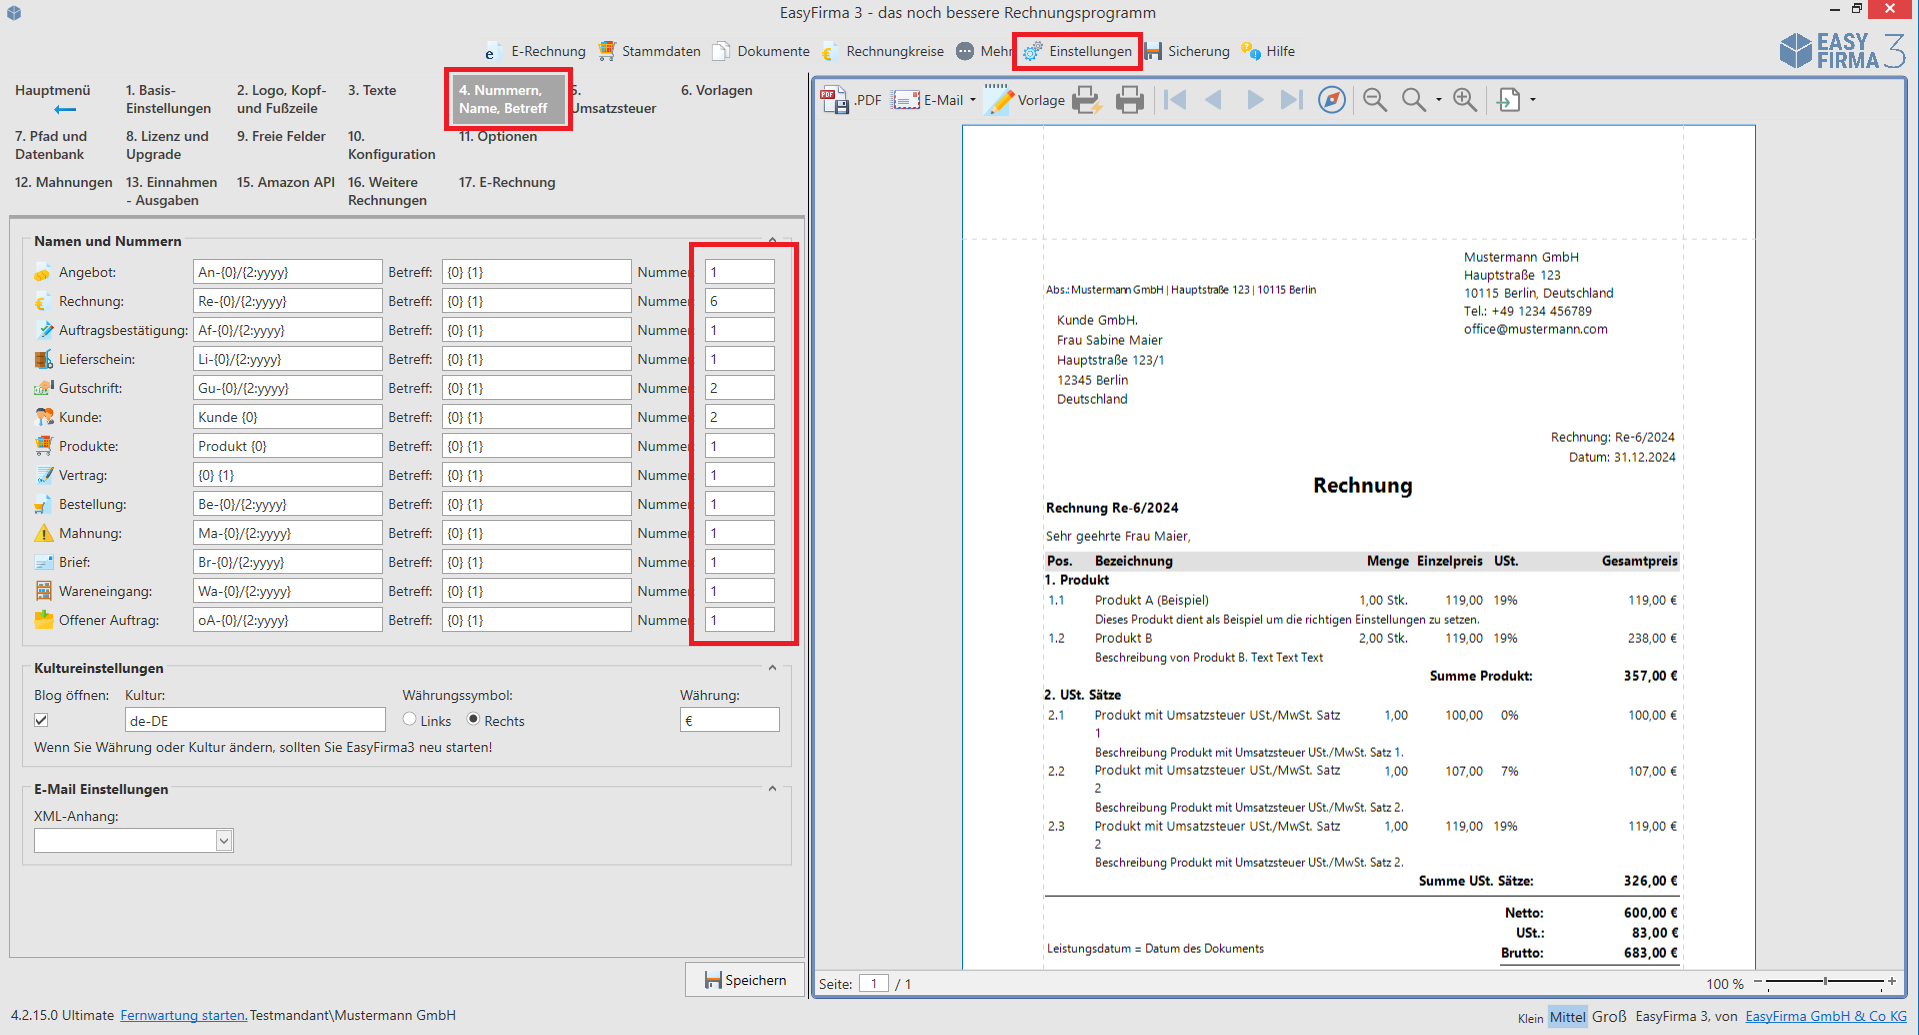Click the slider minus end
The width and height of the screenshot is (1919, 1035).
pyautogui.click(x=1758, y=982)
